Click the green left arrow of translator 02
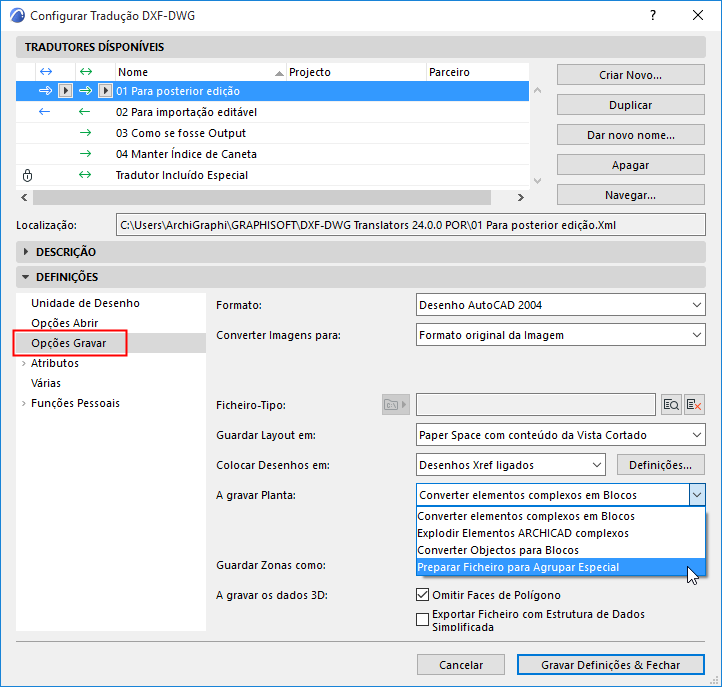This screenshot has width=722, height=687. pos(84,112)
